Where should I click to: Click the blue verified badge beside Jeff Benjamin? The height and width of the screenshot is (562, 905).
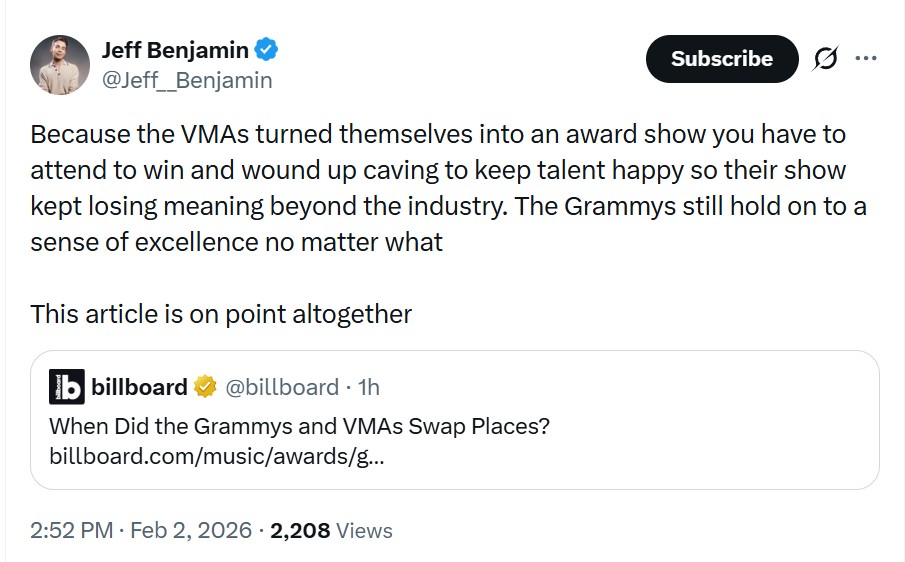click(266, 49)
